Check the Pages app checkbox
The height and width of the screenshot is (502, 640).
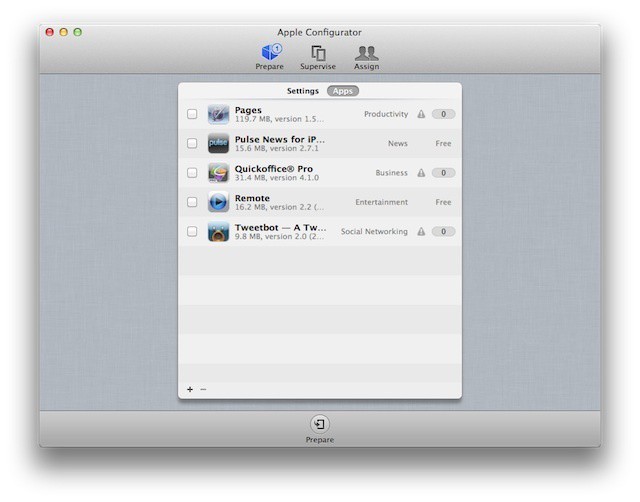click(192, 114)
